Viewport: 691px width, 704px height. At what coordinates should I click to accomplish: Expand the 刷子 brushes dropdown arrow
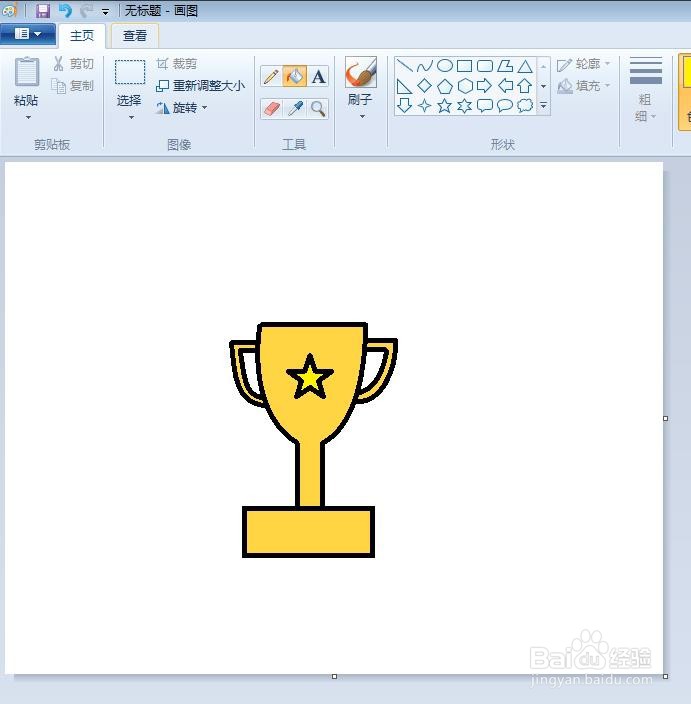click(x=362, y=117)
